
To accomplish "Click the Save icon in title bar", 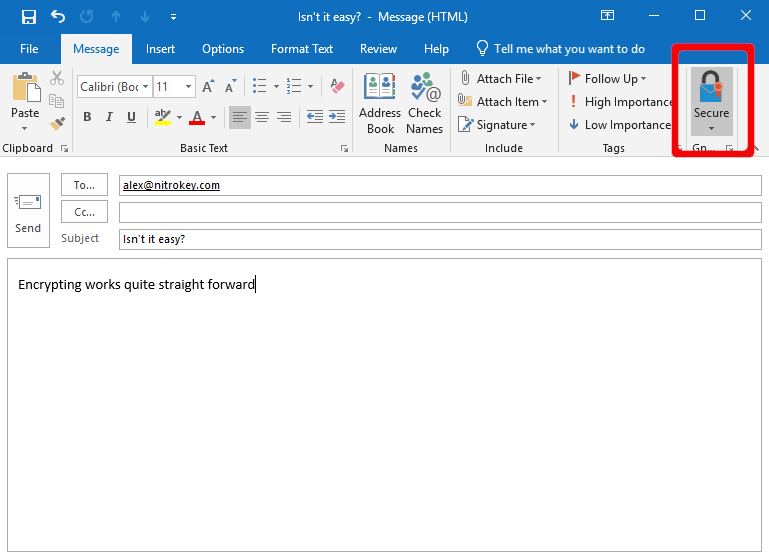I will [x=28, y=17].
